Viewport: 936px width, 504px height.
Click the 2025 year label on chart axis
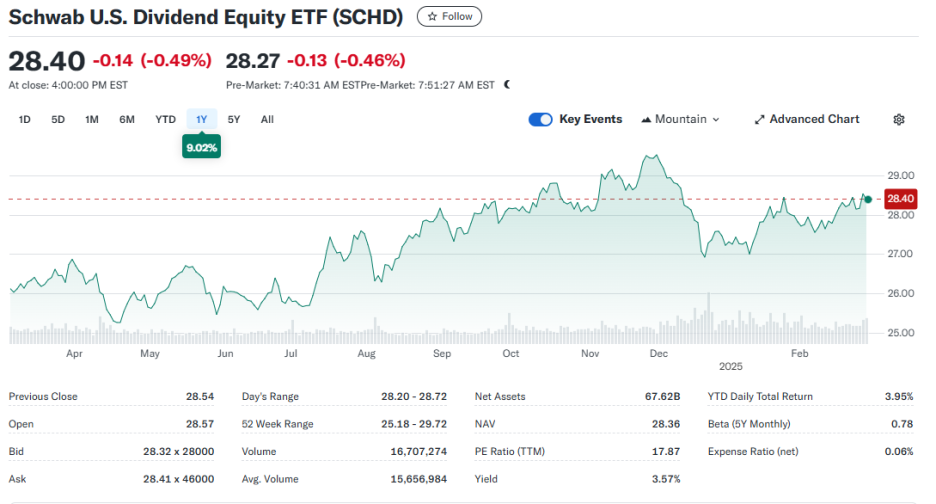[x=731, y=366]
